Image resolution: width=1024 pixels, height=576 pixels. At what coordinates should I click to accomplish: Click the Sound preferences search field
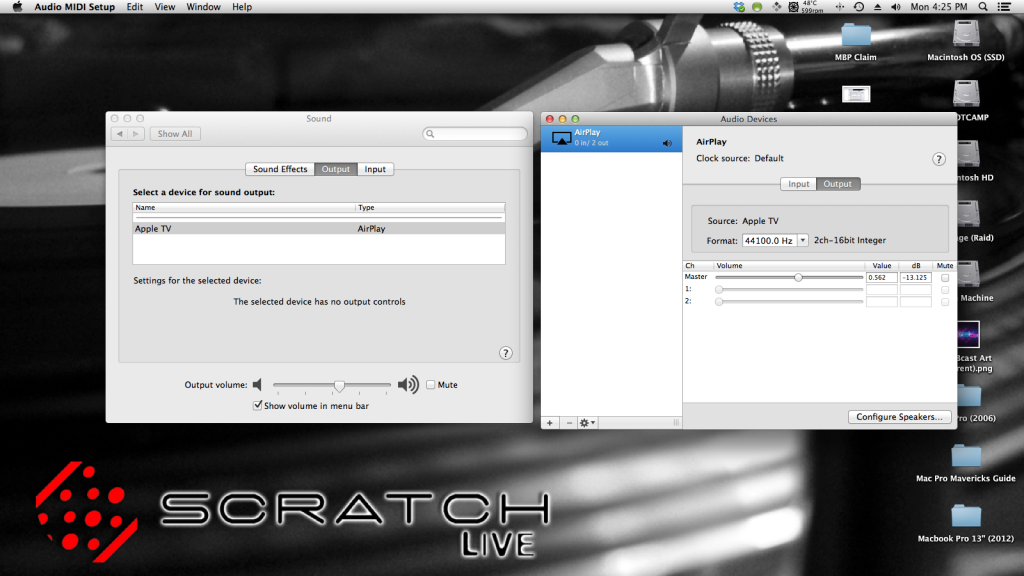[475, 134]
